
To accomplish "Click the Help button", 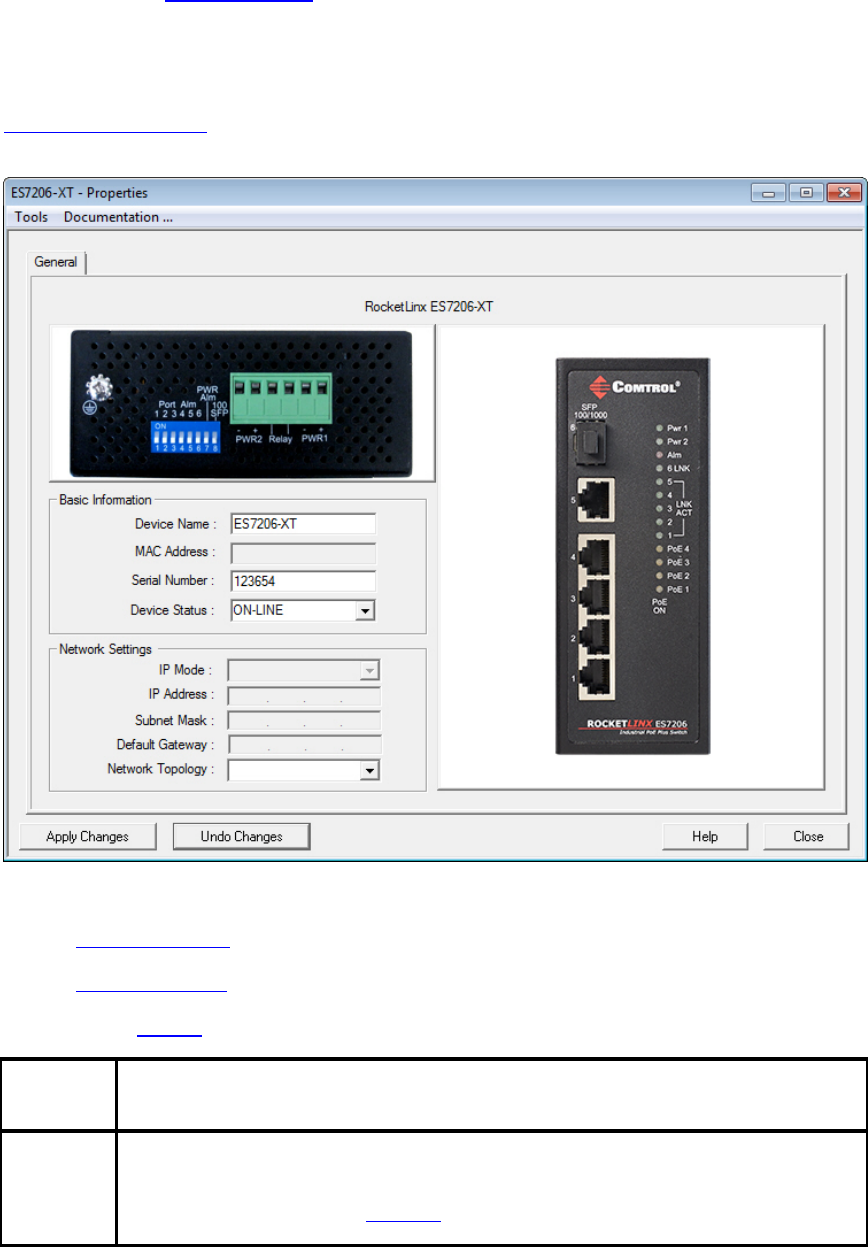I will point(705,836).
